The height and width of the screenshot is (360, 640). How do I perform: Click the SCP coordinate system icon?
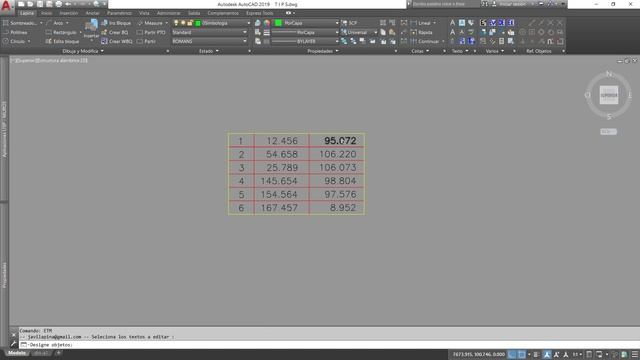pyautogui.click(x=349, y=23)
